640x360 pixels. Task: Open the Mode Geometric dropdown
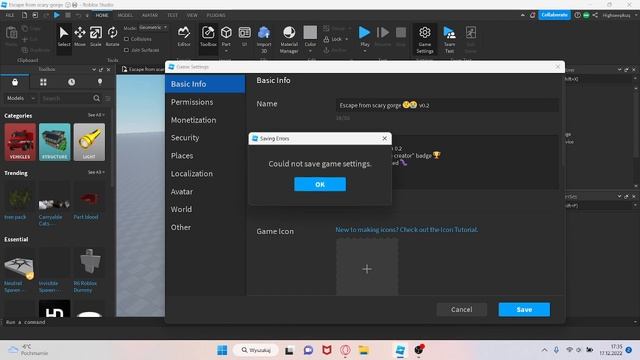point(153,27)
